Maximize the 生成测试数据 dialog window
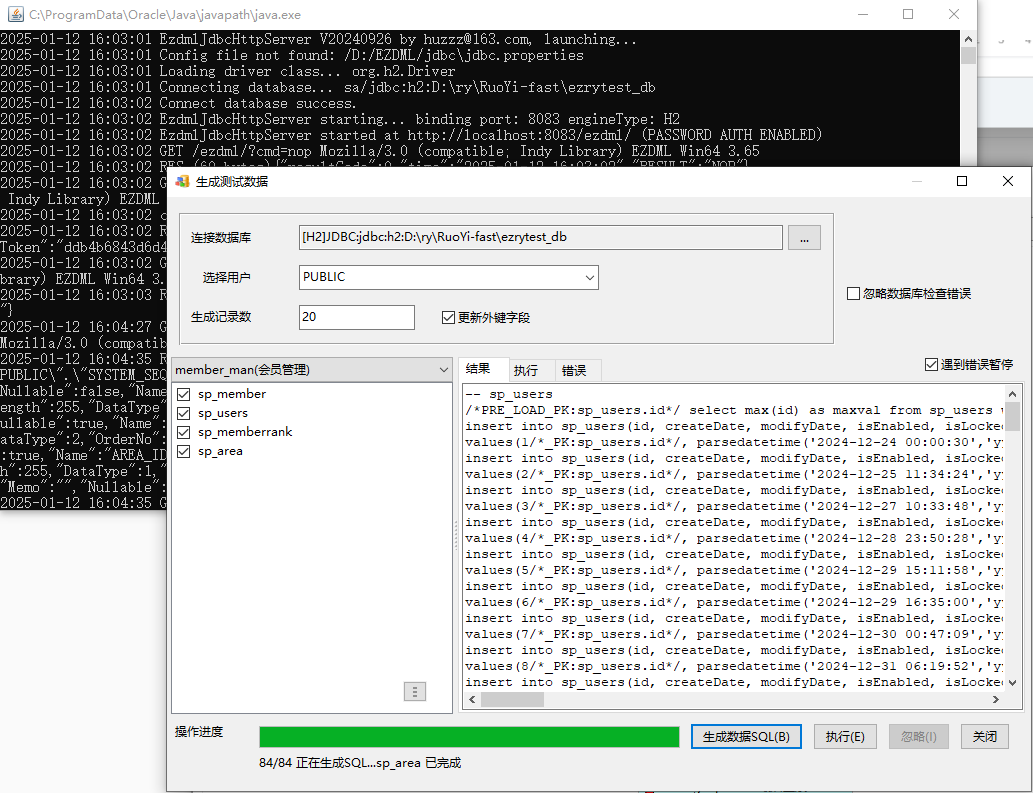The height and width of the screenshot is (793, 1033). 962,181
